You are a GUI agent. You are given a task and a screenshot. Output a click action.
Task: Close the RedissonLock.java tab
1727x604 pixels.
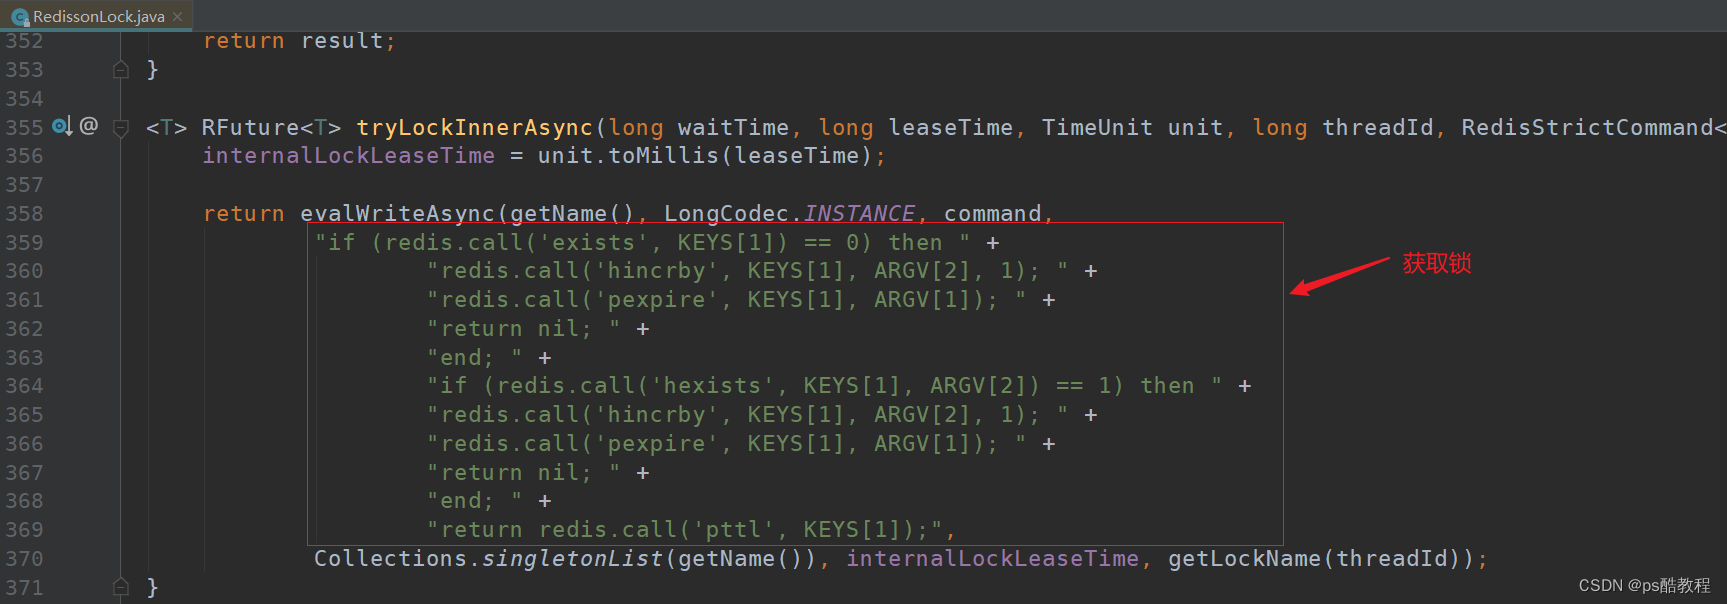178,16
